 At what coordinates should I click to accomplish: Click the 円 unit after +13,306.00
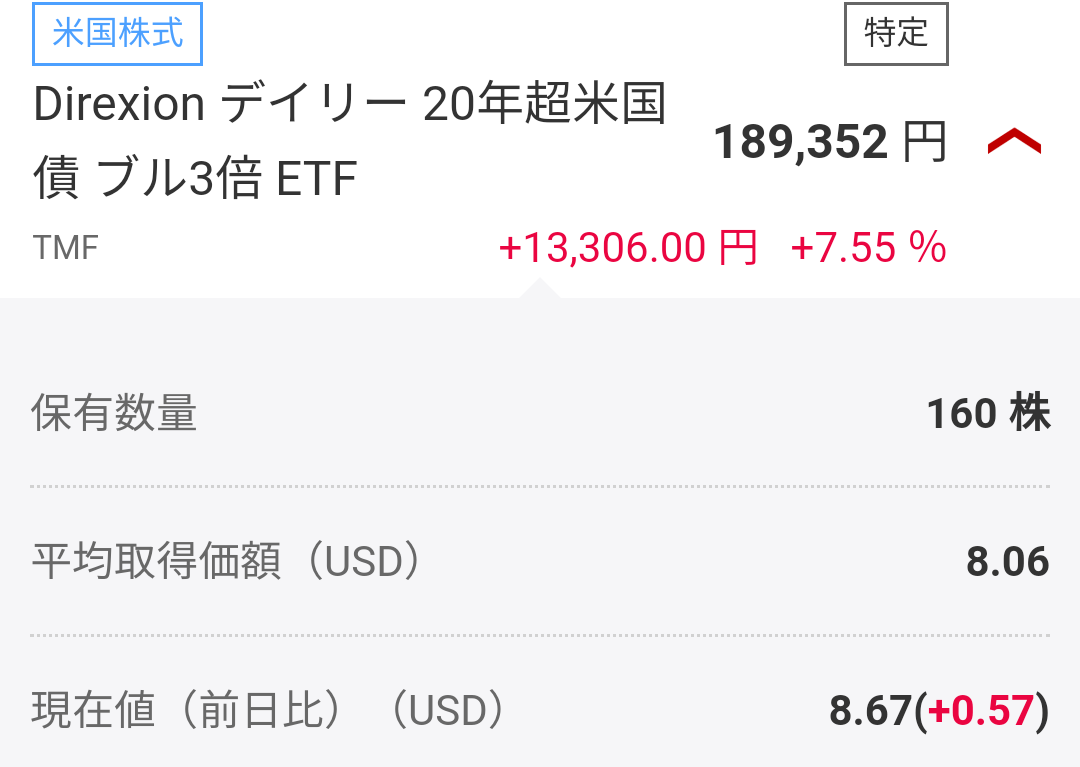(738, 248)
